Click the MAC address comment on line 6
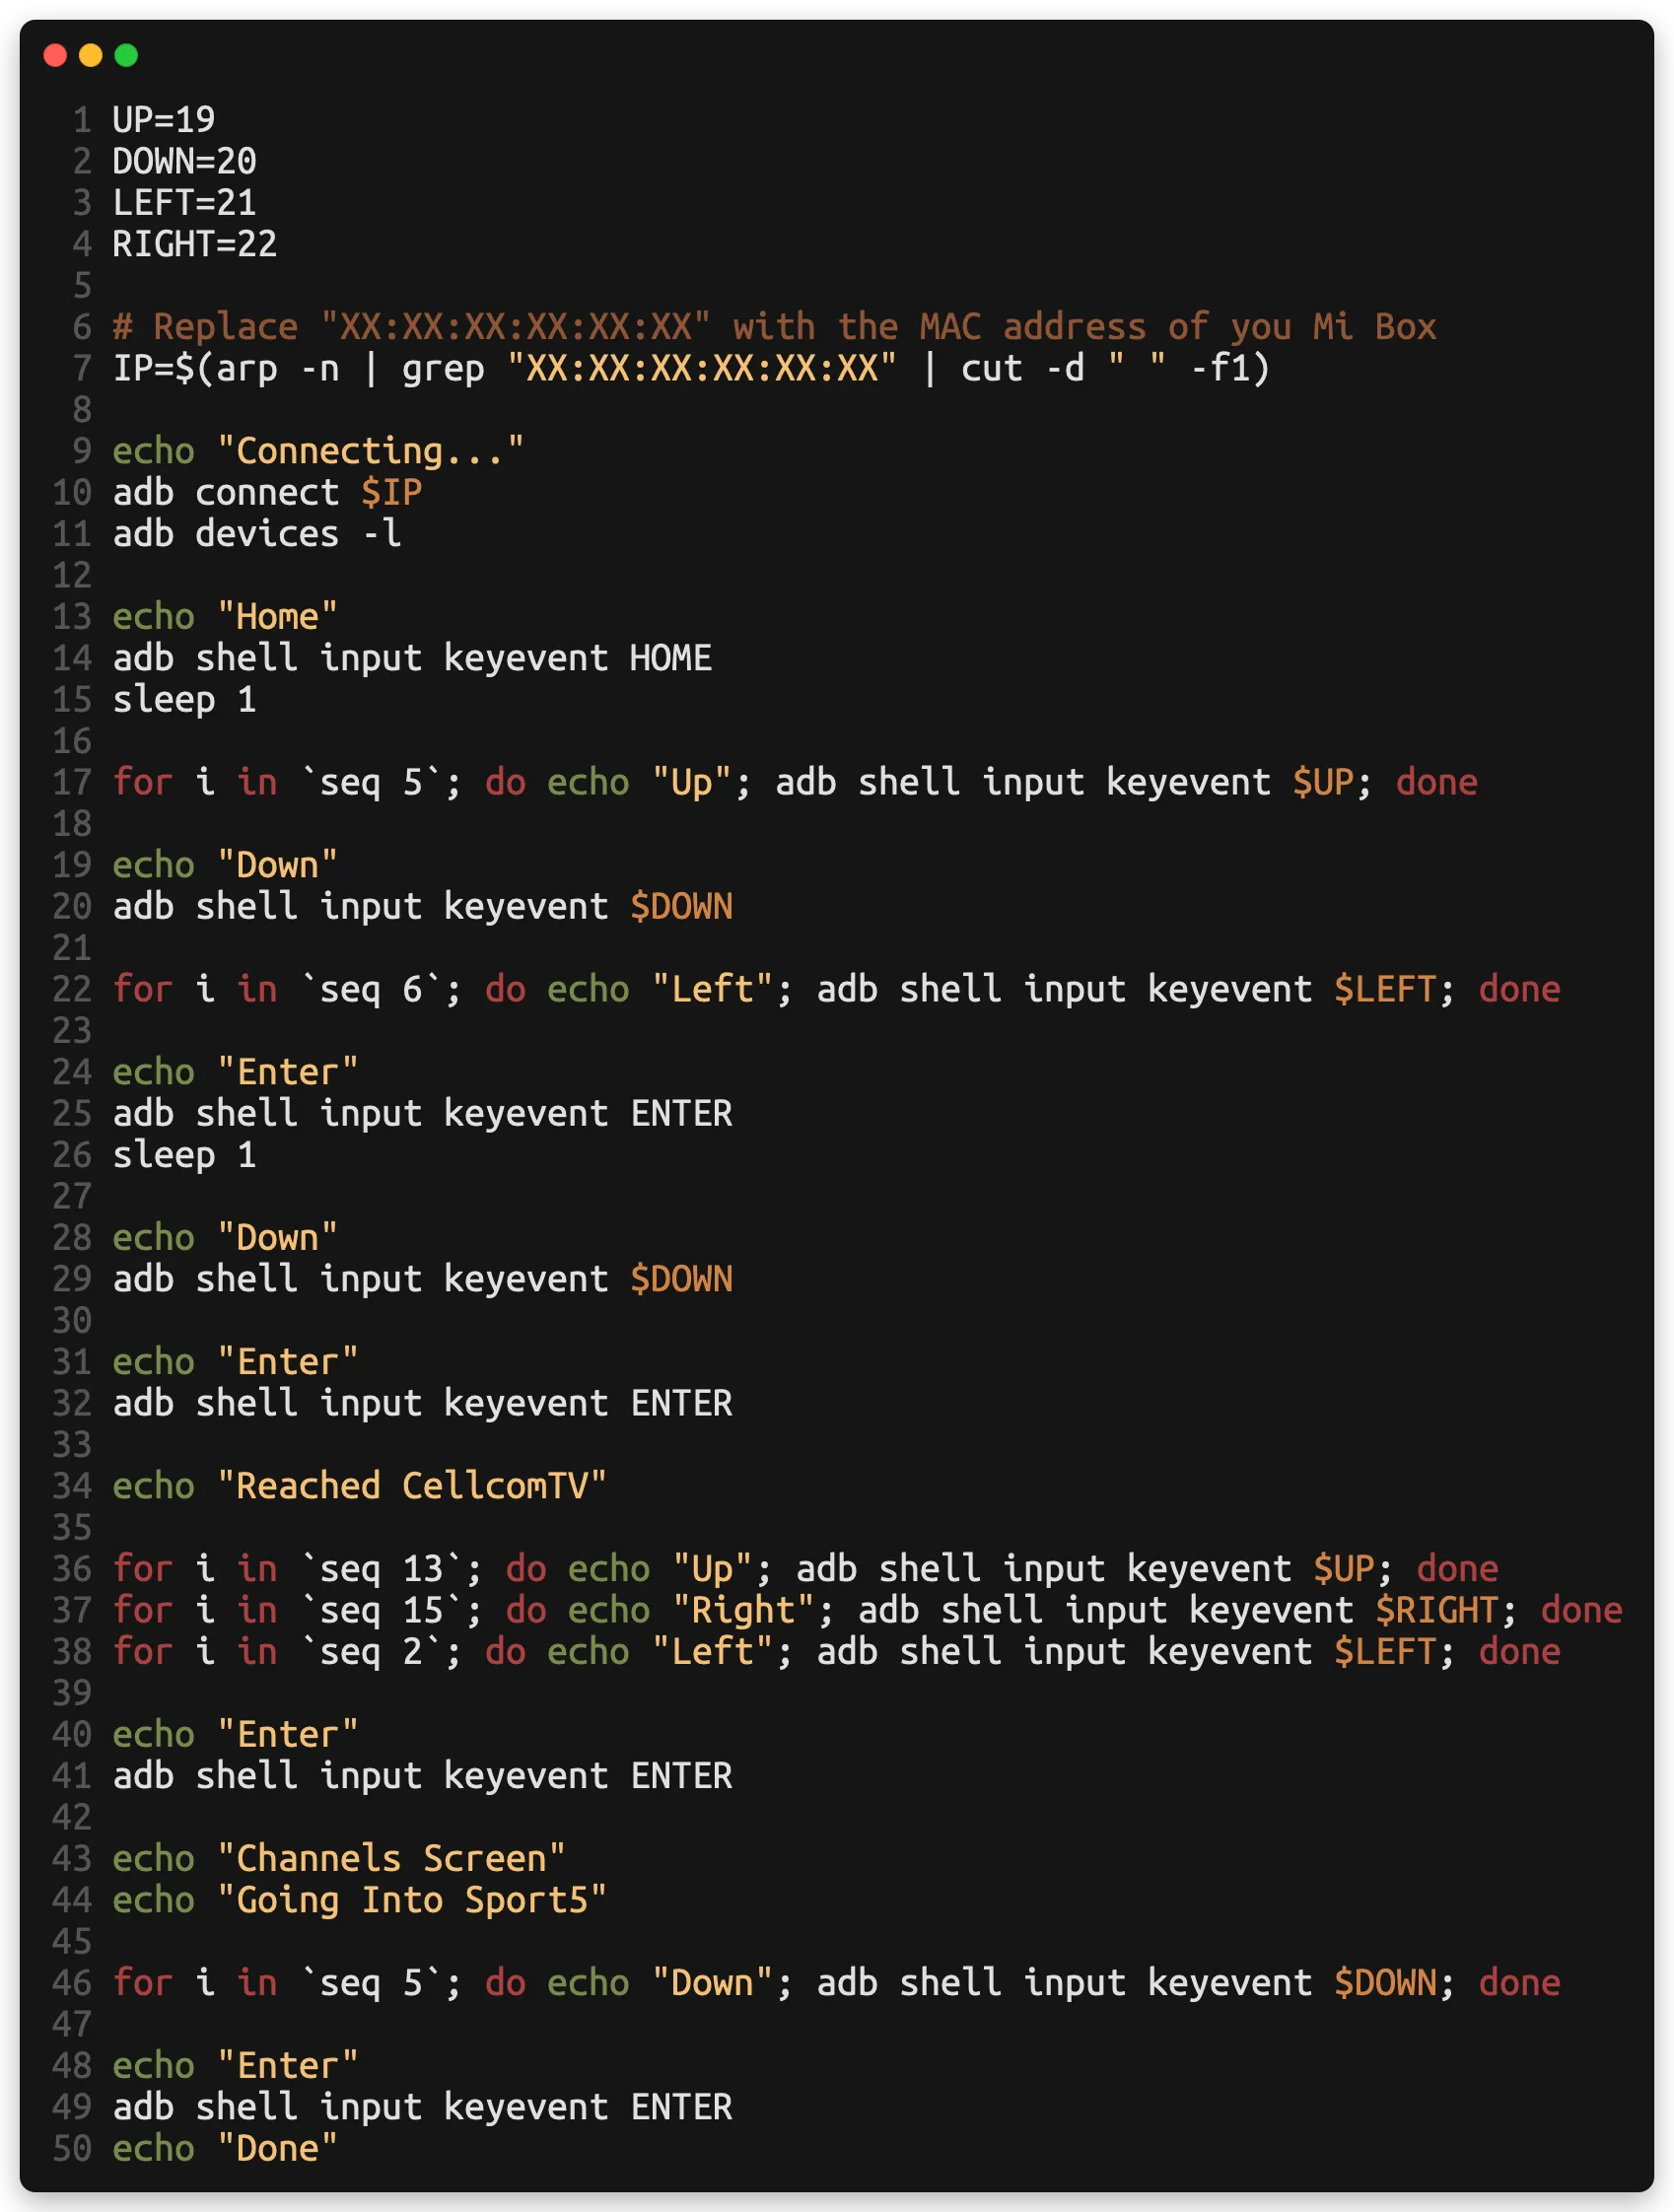The height and width of the screenshot is (2212, 1674). pos(774,327)
